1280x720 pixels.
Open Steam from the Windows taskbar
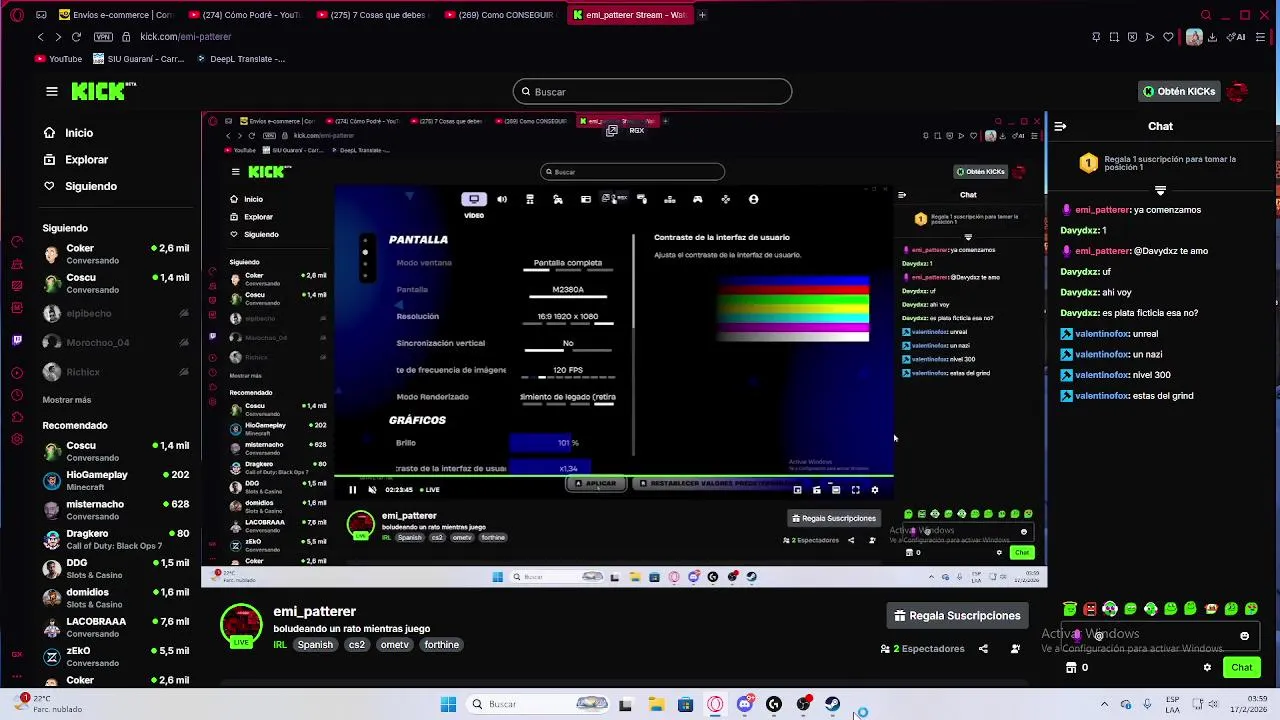(833, 704)
